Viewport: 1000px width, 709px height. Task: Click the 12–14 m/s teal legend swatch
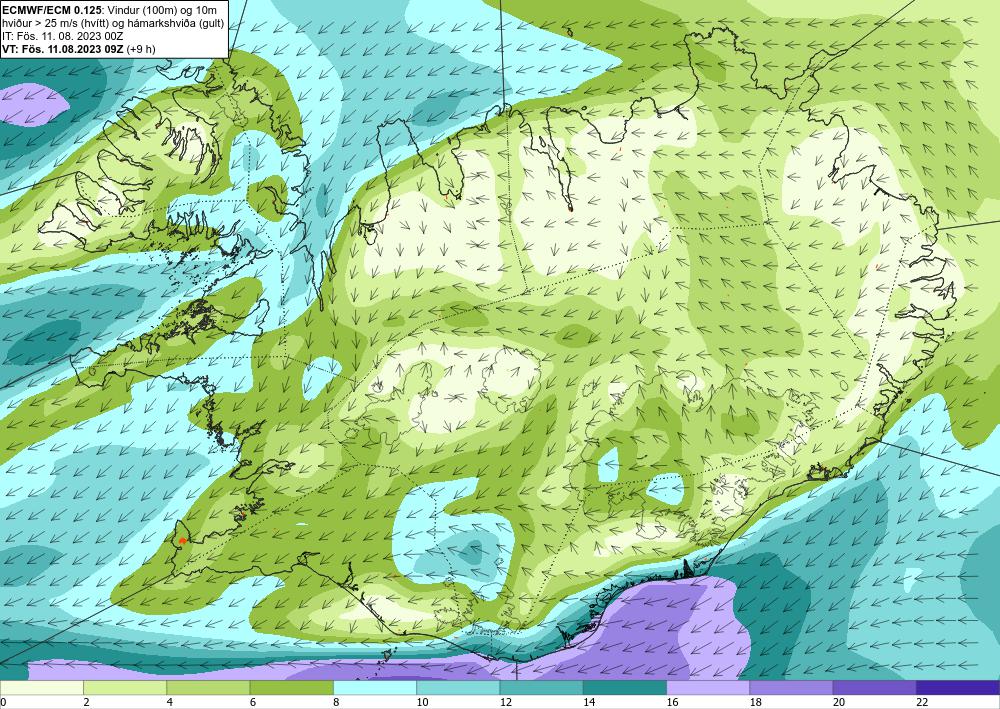pos(541,688)
